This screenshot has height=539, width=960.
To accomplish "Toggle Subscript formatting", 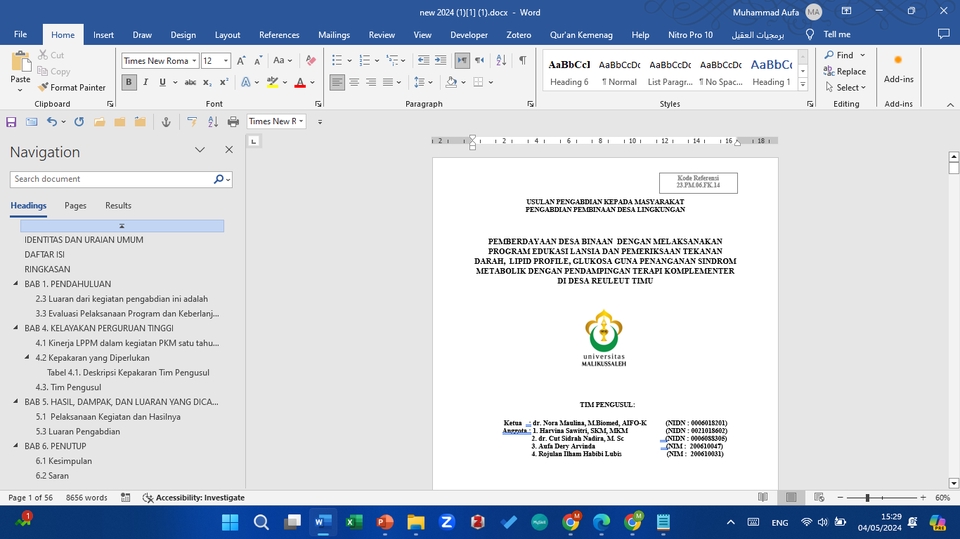I will pyautogui.click(x=208, y=82).
